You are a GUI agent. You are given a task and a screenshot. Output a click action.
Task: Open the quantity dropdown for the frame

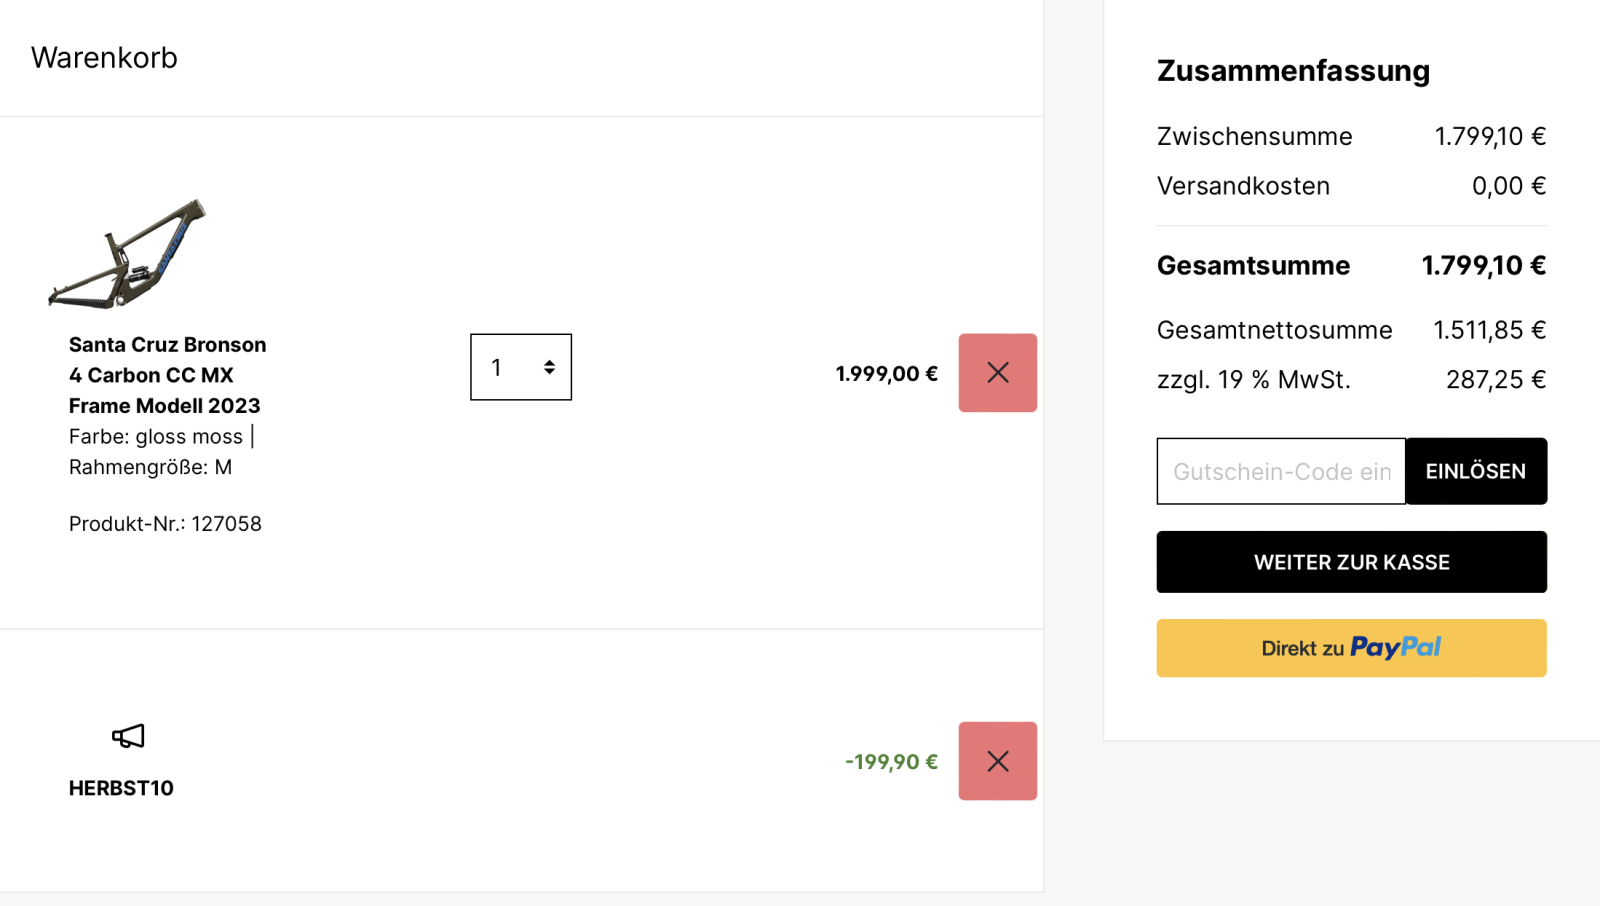click(521, 367)
